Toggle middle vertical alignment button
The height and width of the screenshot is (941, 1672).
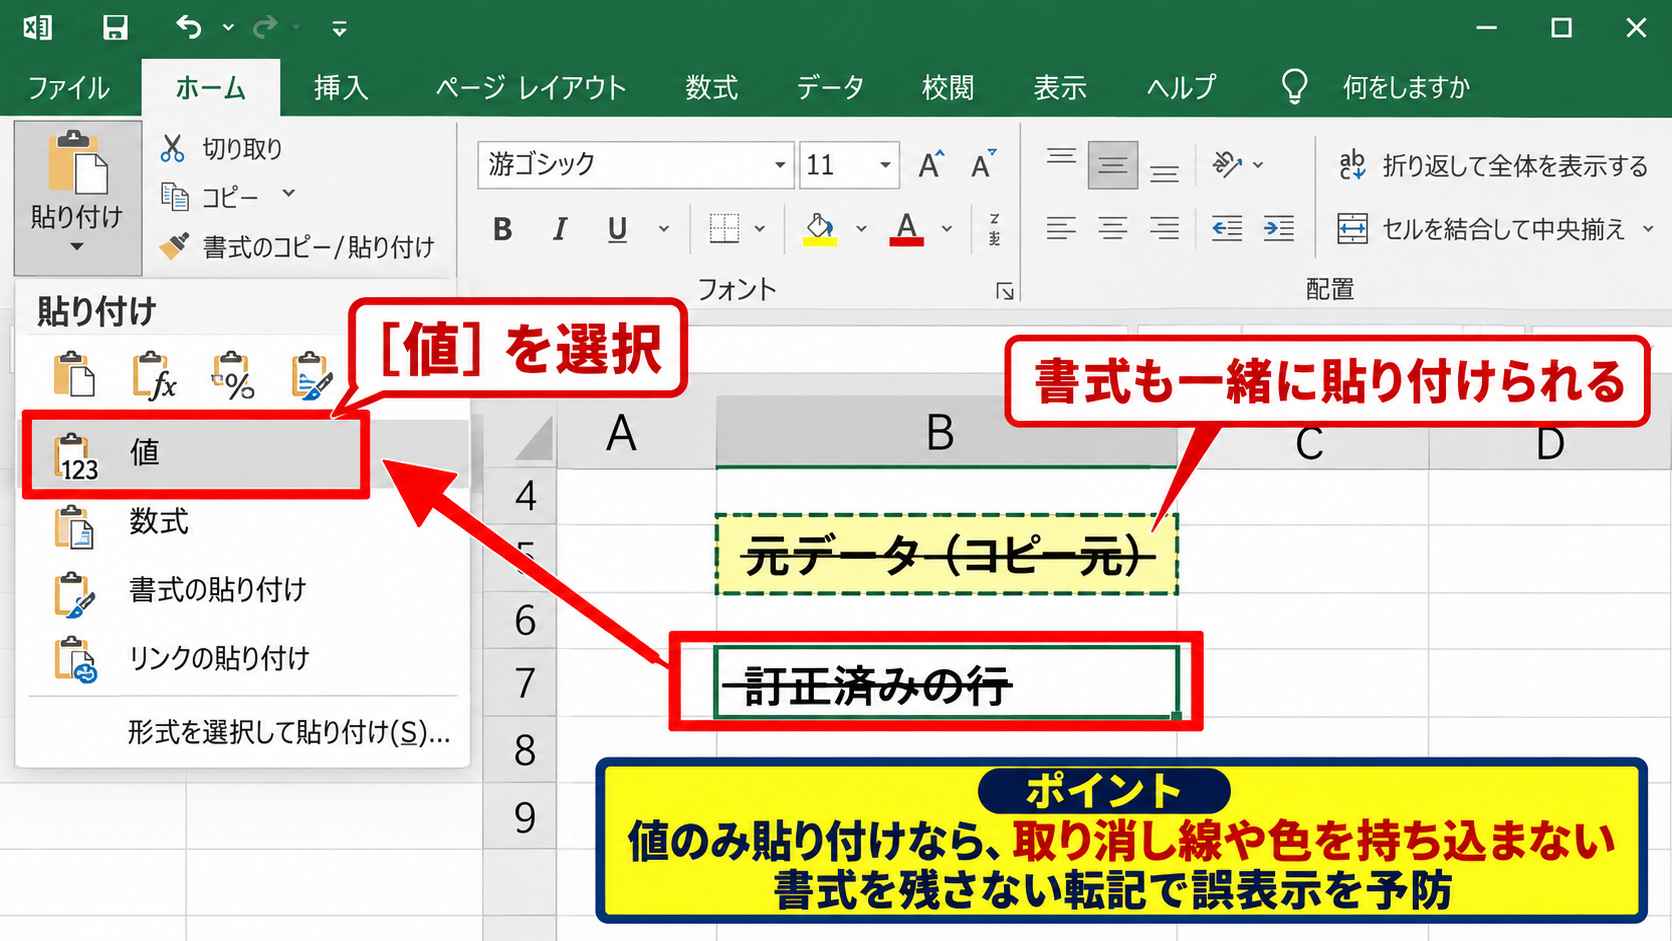tap(1112, 165)
